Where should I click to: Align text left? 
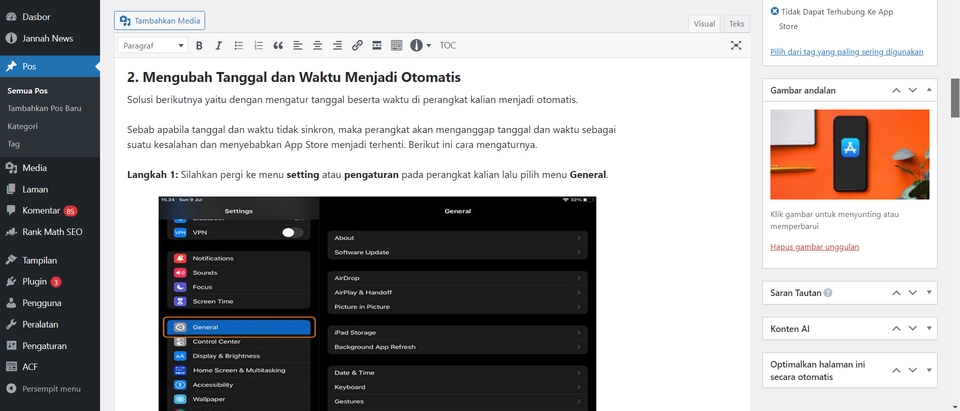pos(298,45)
